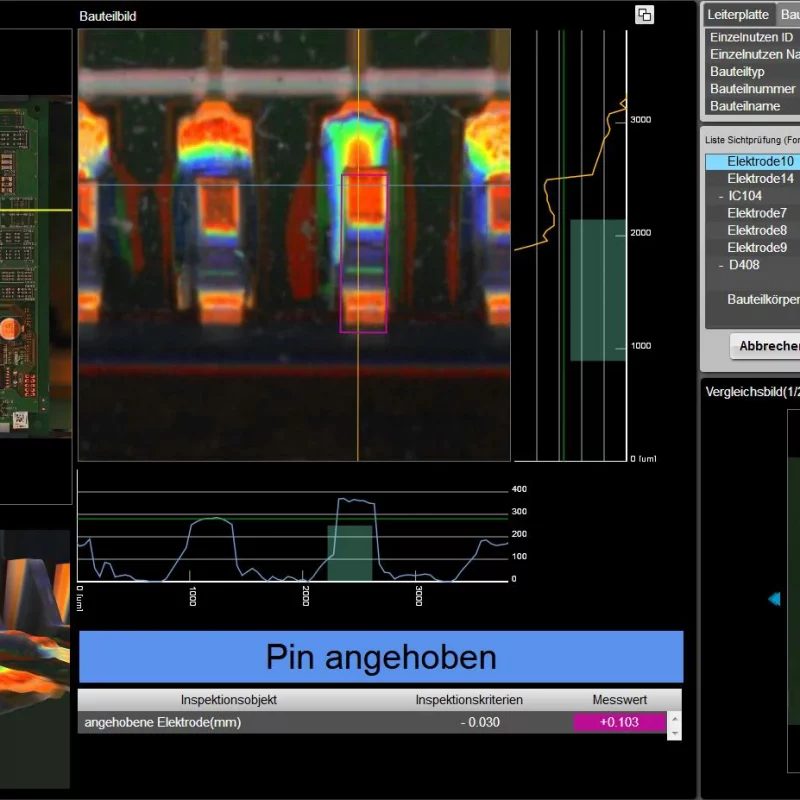
Task: Click the Pin angehoben result banner
Action: tap(380, 657)
